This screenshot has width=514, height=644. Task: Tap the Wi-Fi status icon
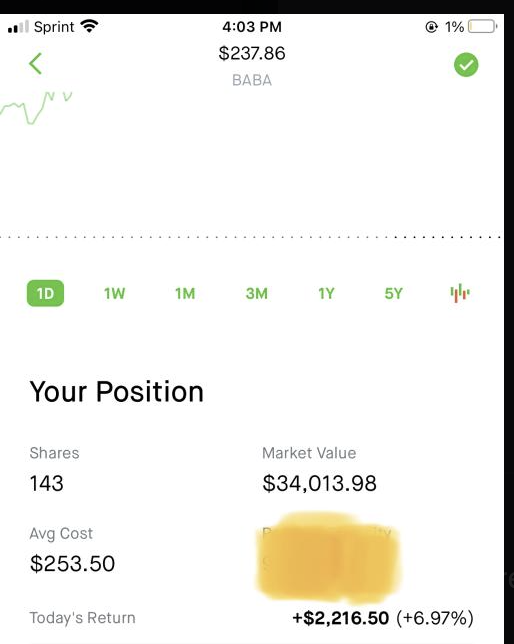coord(89,27)
